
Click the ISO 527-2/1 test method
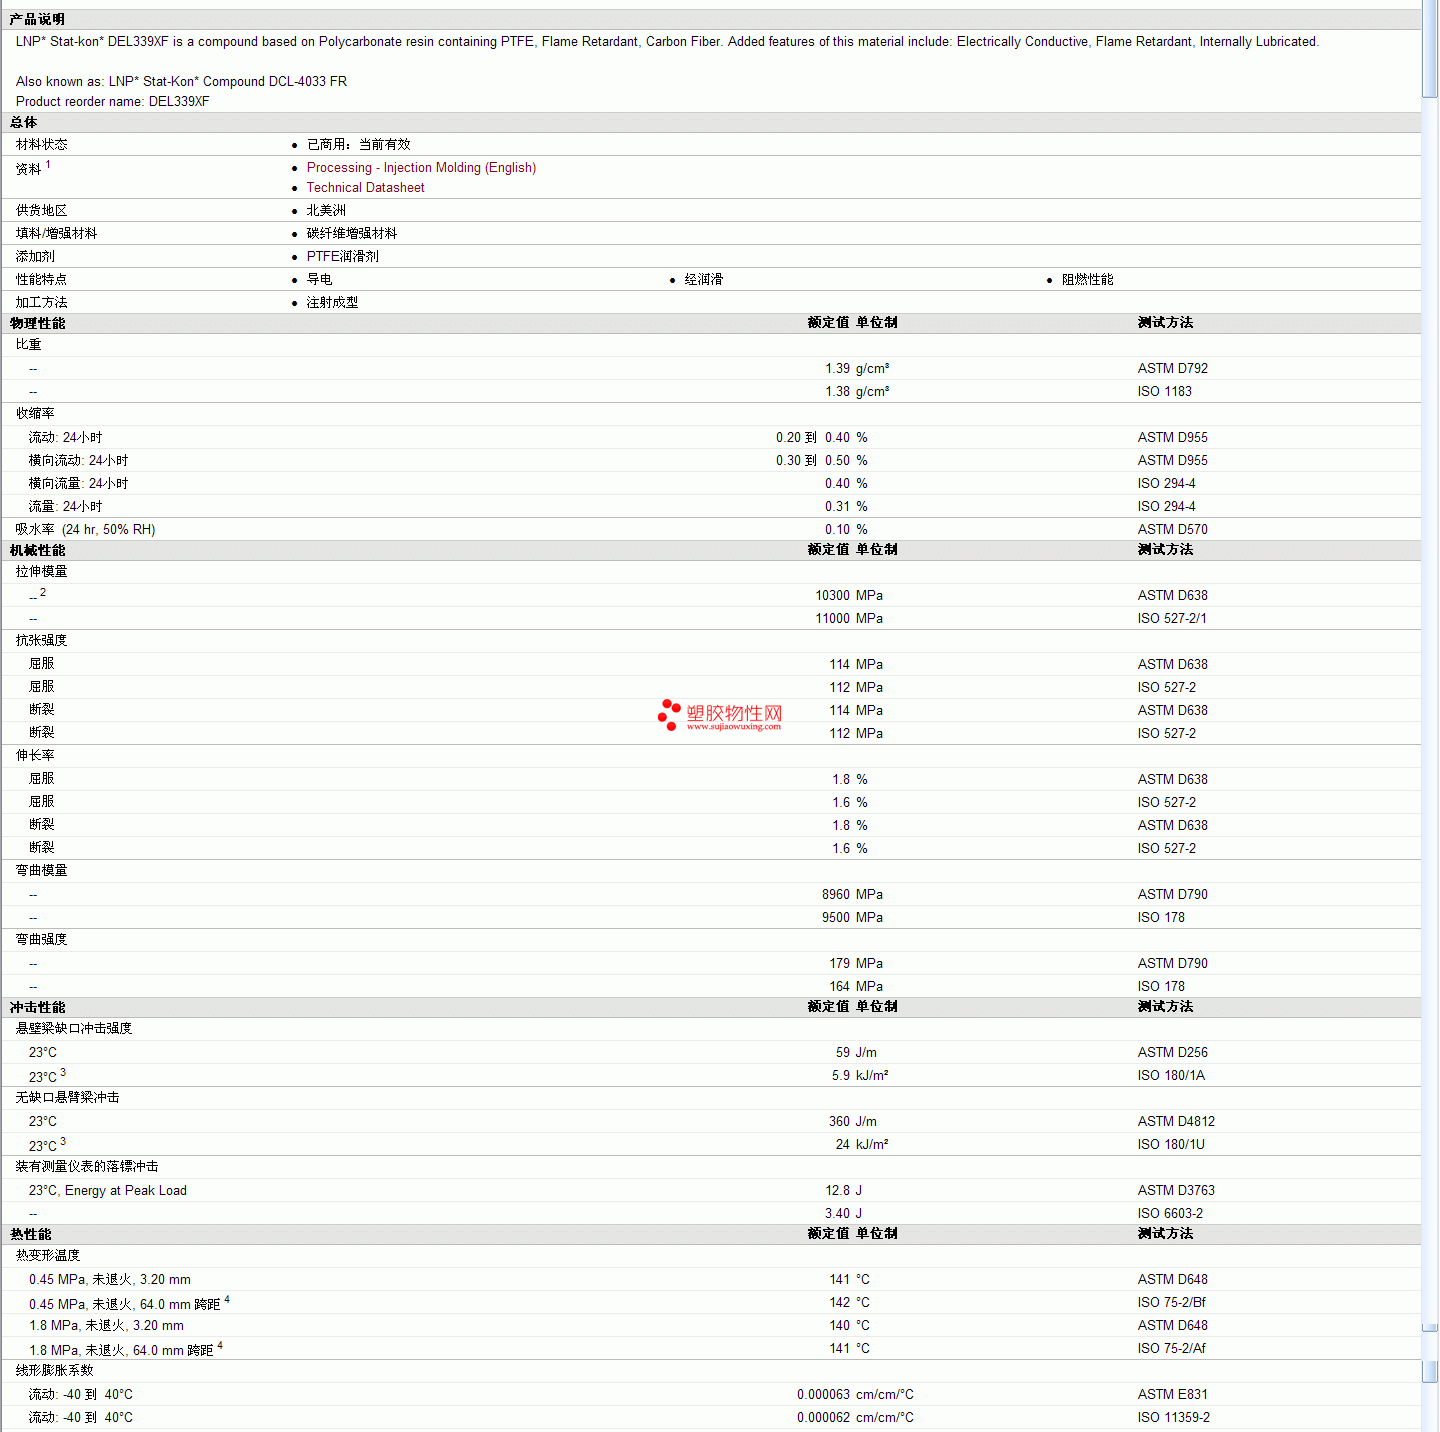click(x=1172, y=619)
